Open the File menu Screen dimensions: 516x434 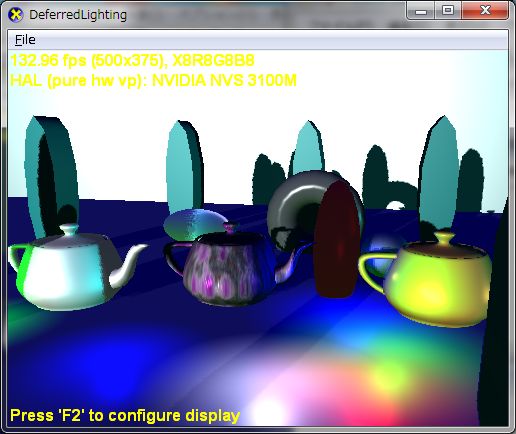[x=25, y=40]
